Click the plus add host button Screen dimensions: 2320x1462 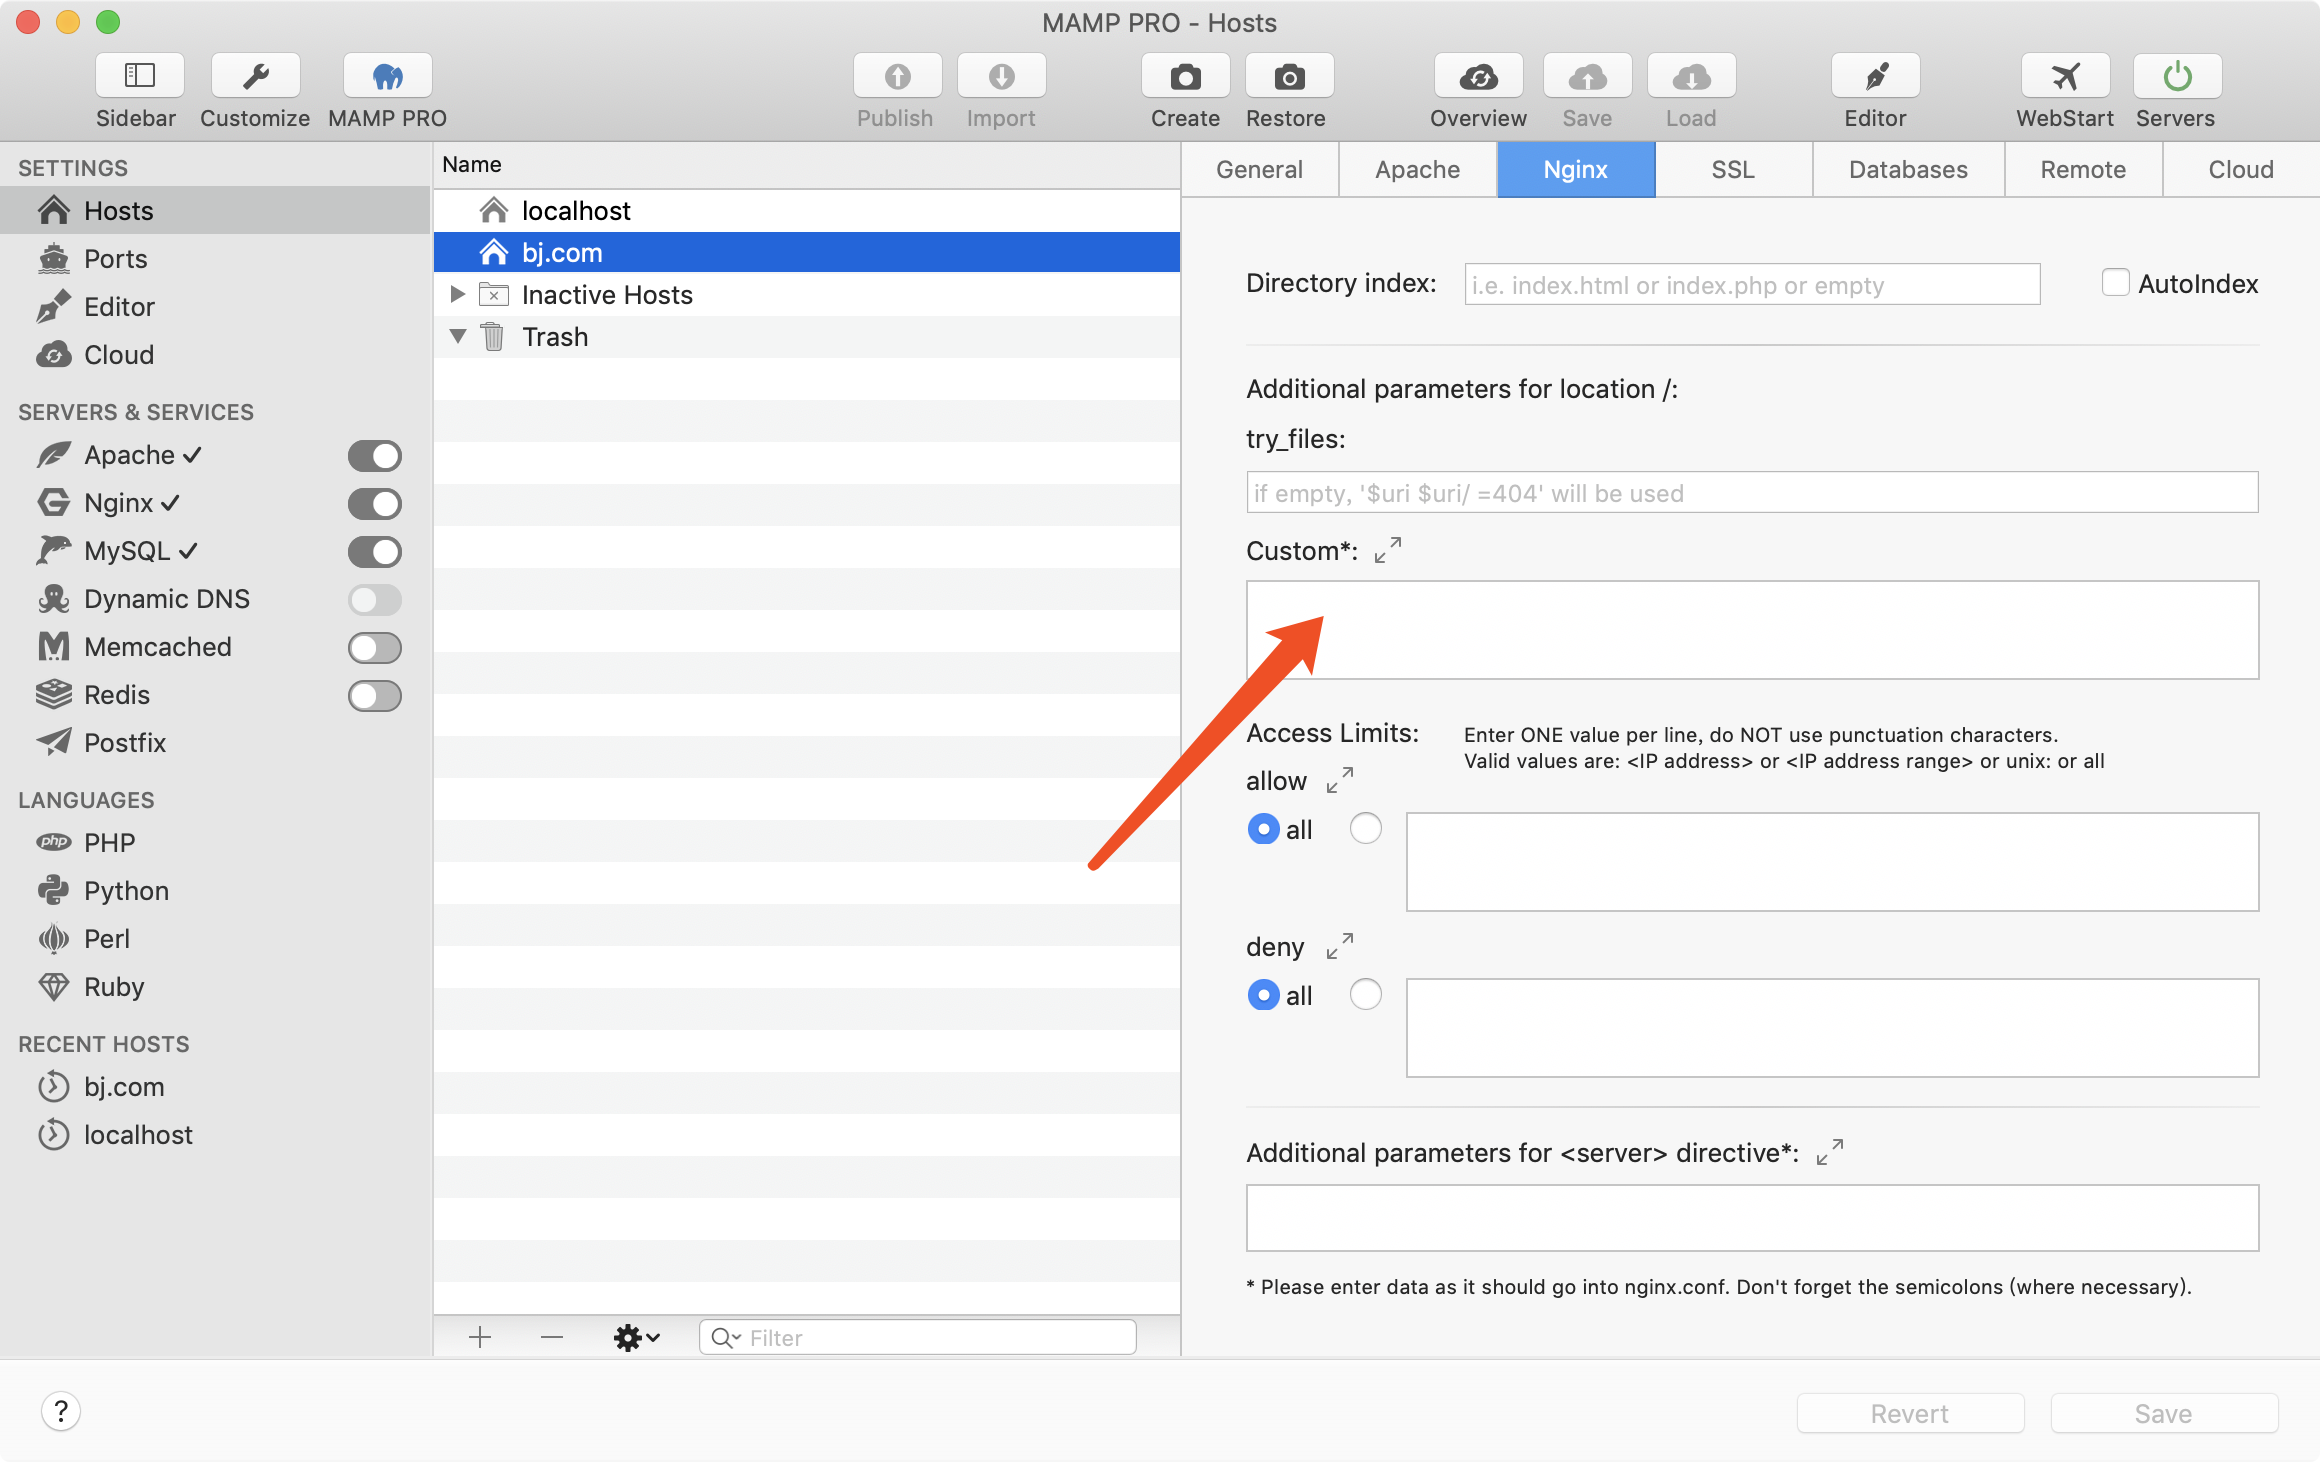pos(480,1337)
